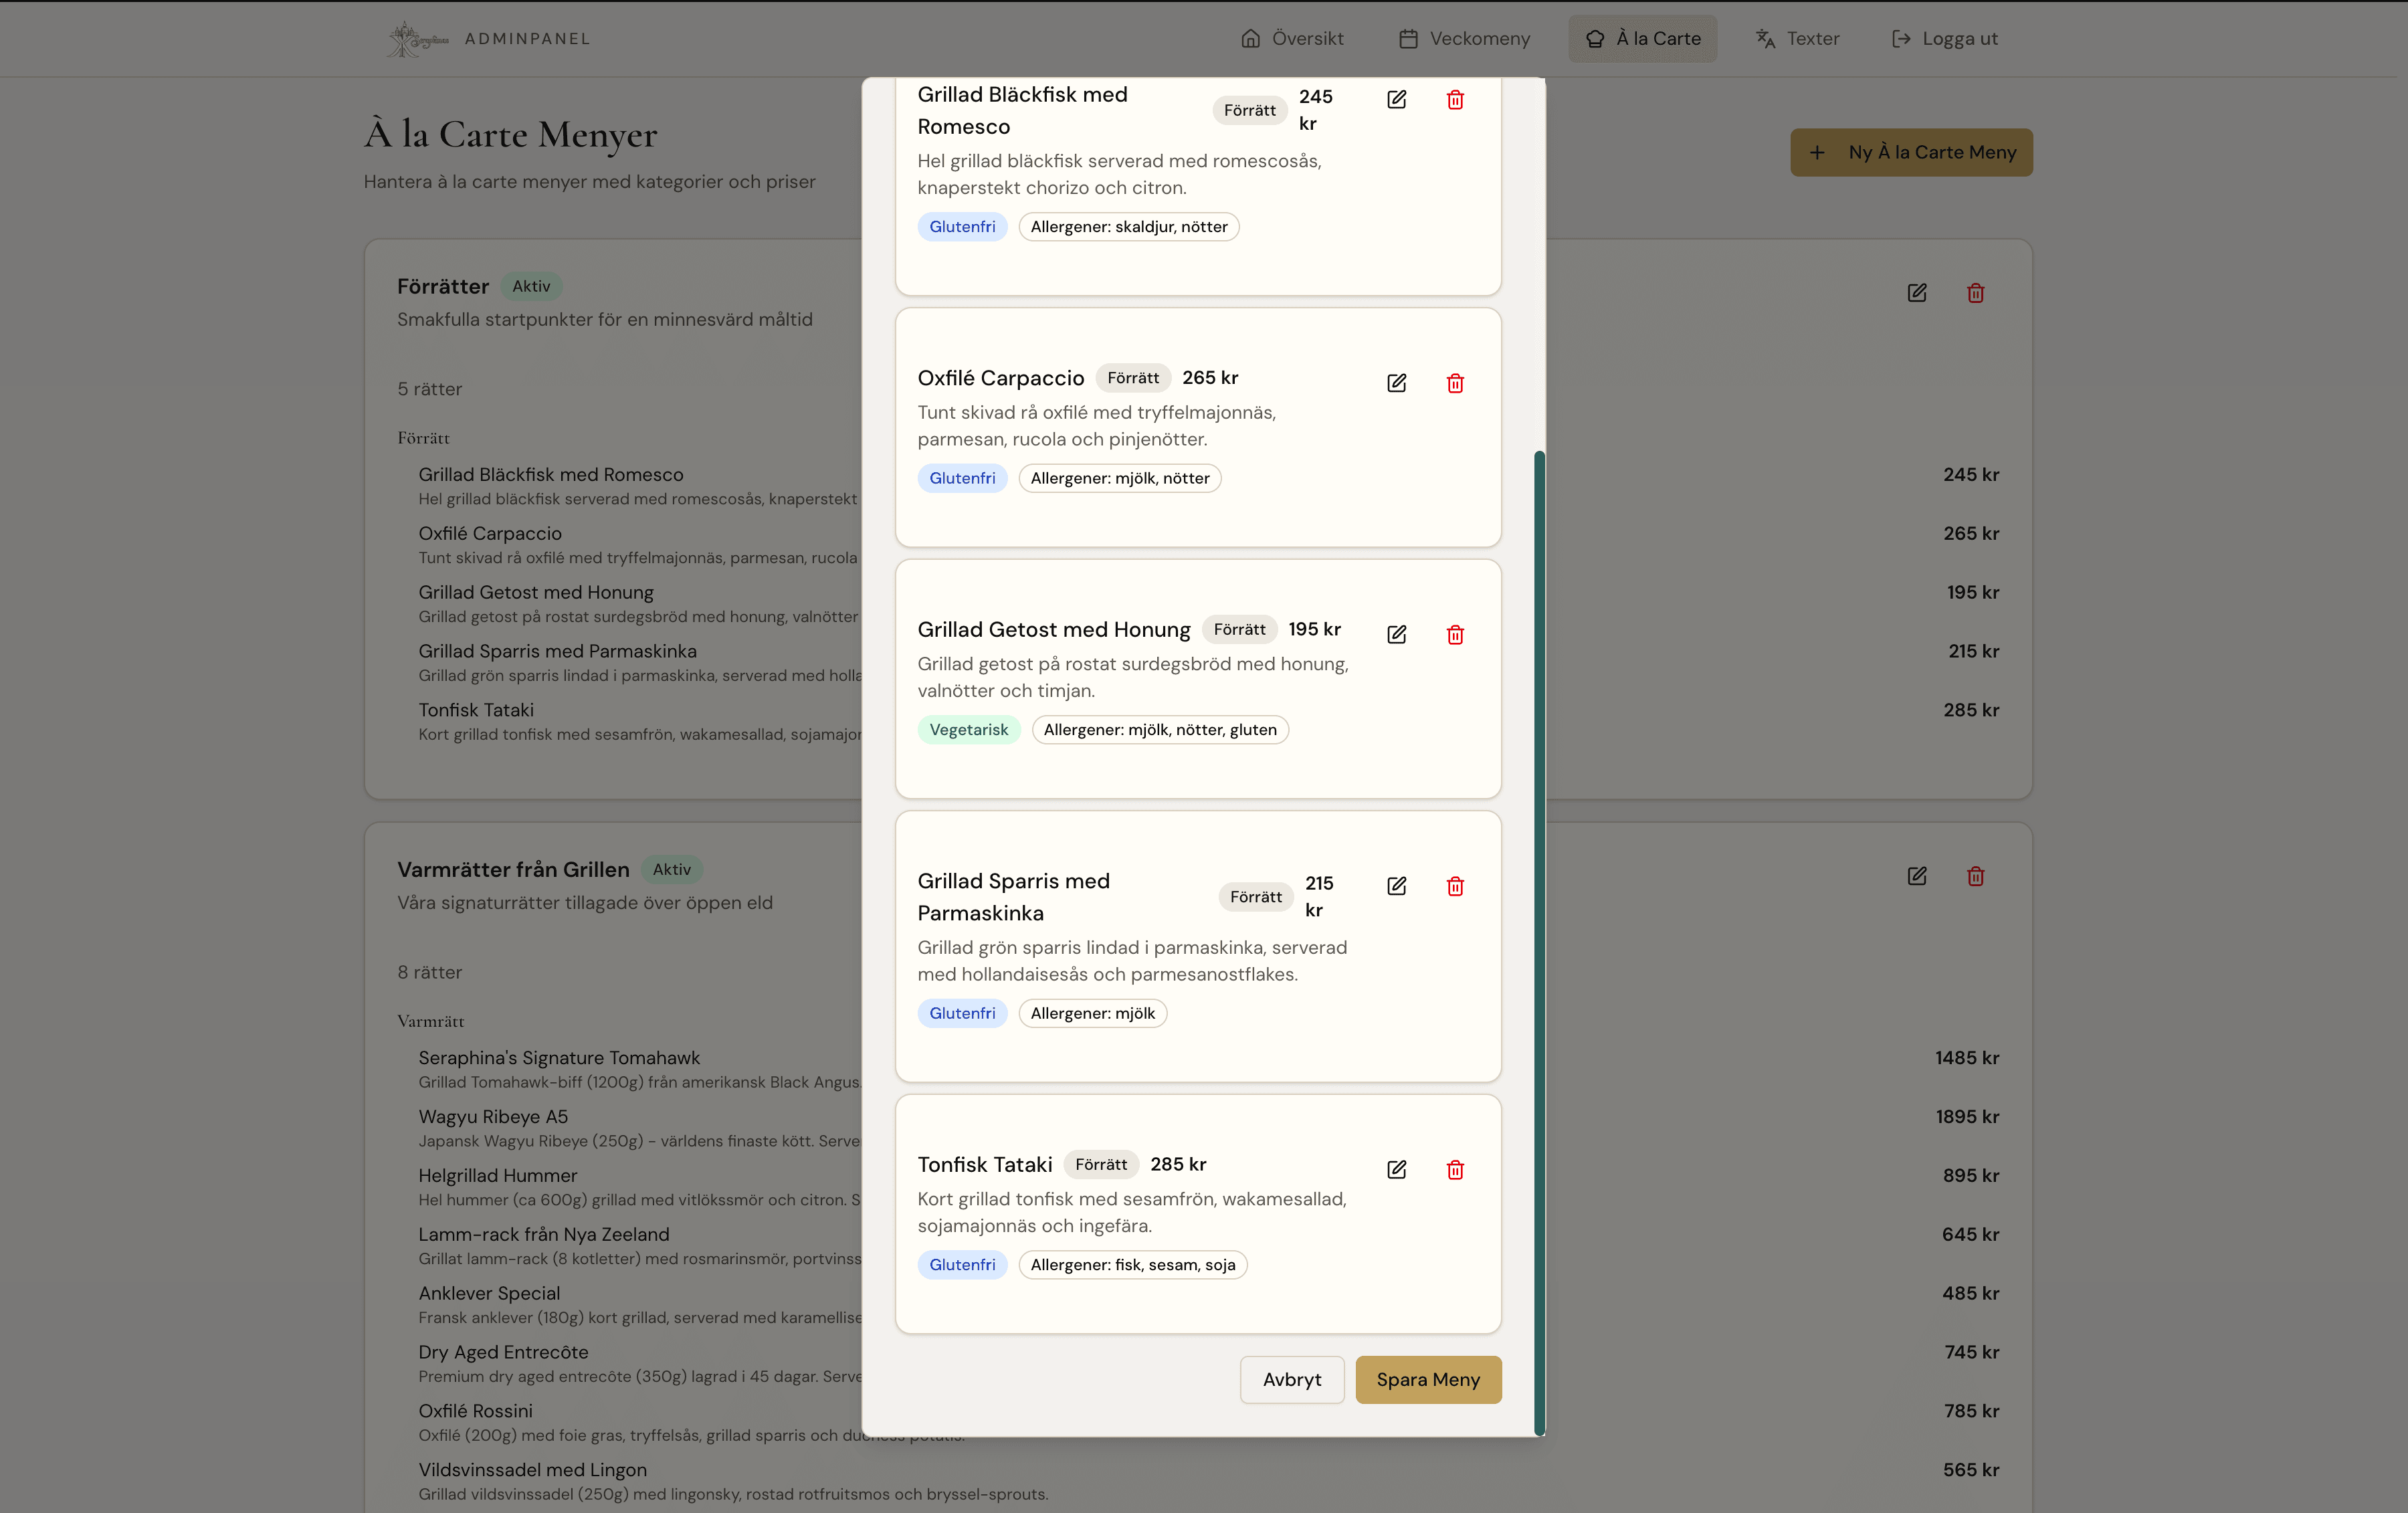Viewport: 2408px width, 1513px height.
Task: Edit the Tonfisk Tataki dish
Action: [x=1396, y=1169]
